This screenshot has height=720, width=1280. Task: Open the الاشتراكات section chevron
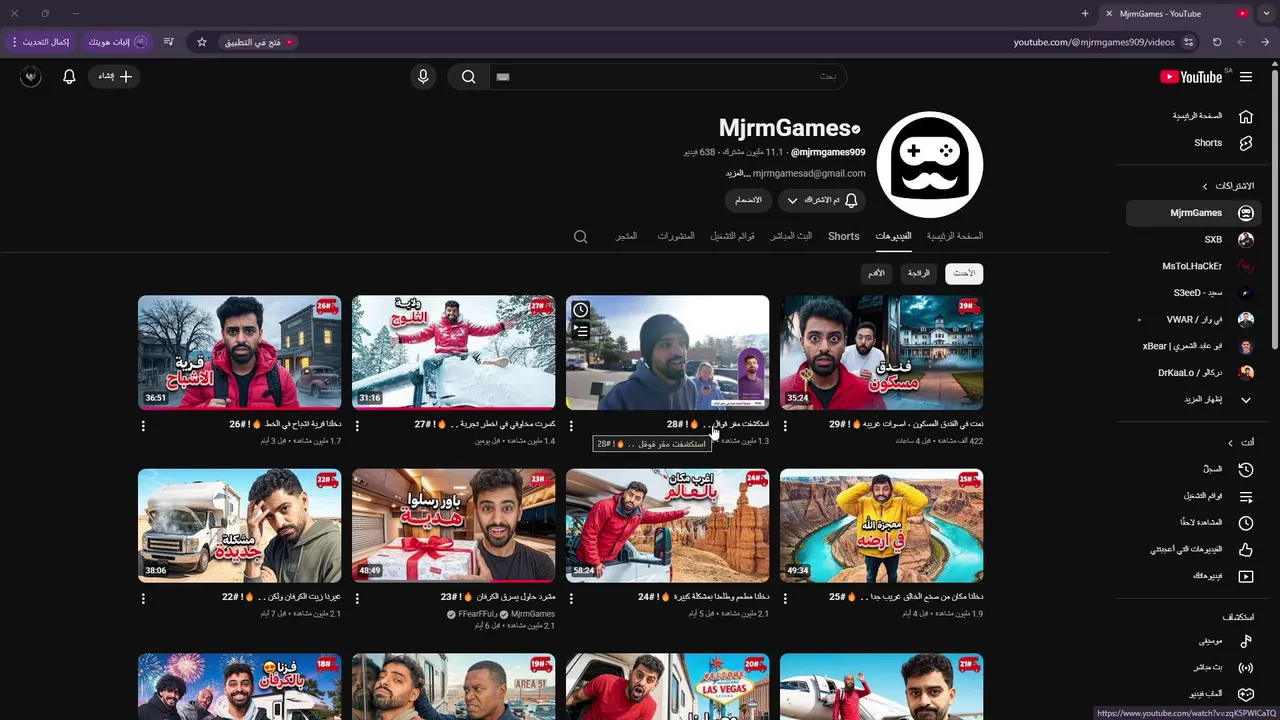click(1205, 186)
